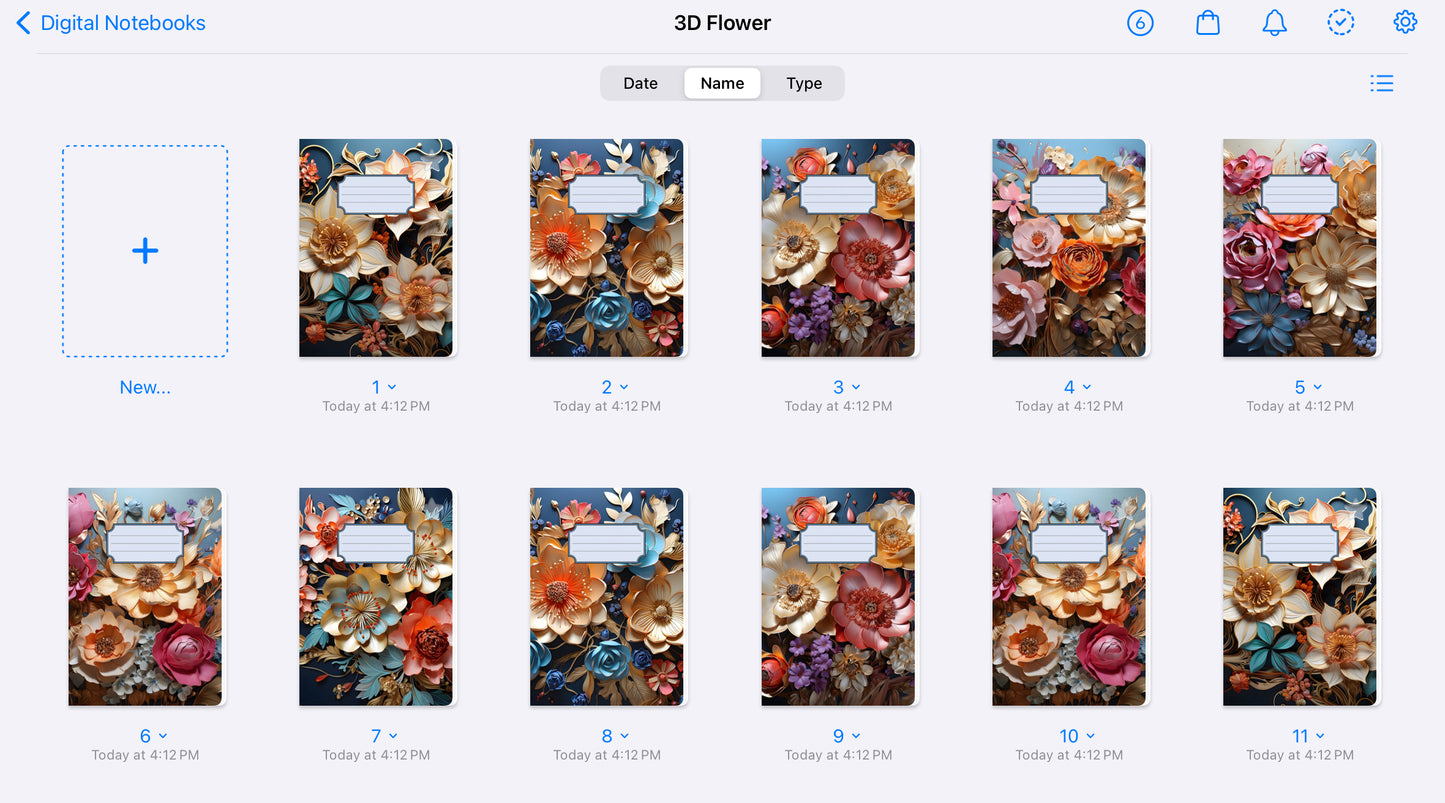The image size is (1445, 803).
Task: Open notebook 3 cover thumbnail
Action: tap(838, 248)
